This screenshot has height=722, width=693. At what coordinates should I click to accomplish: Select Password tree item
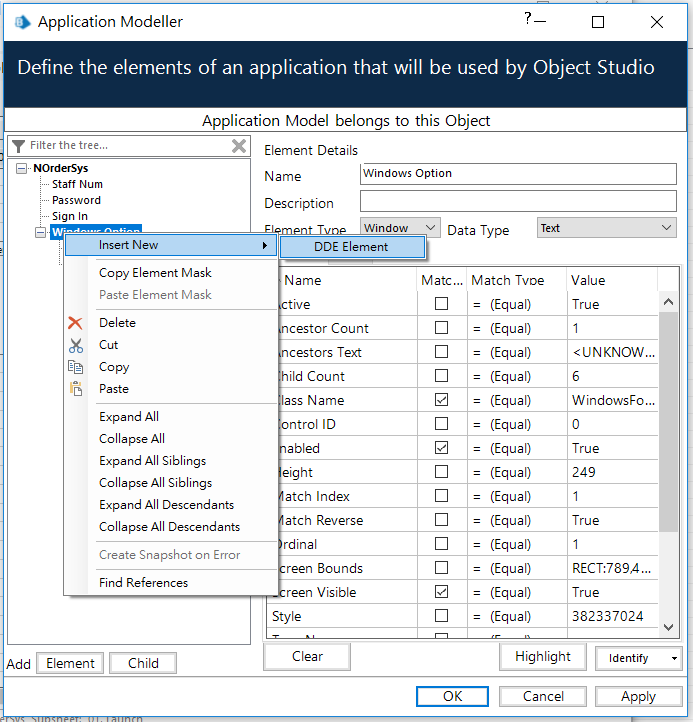76,200
